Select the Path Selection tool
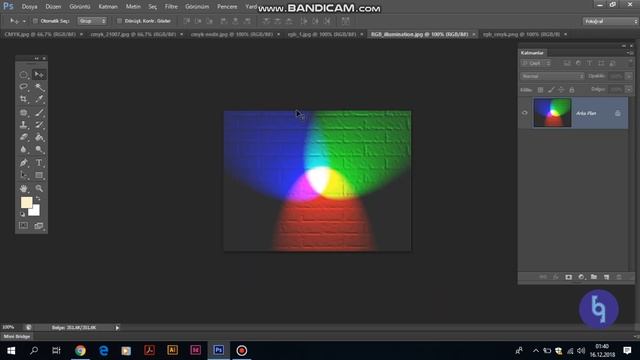 24,175
